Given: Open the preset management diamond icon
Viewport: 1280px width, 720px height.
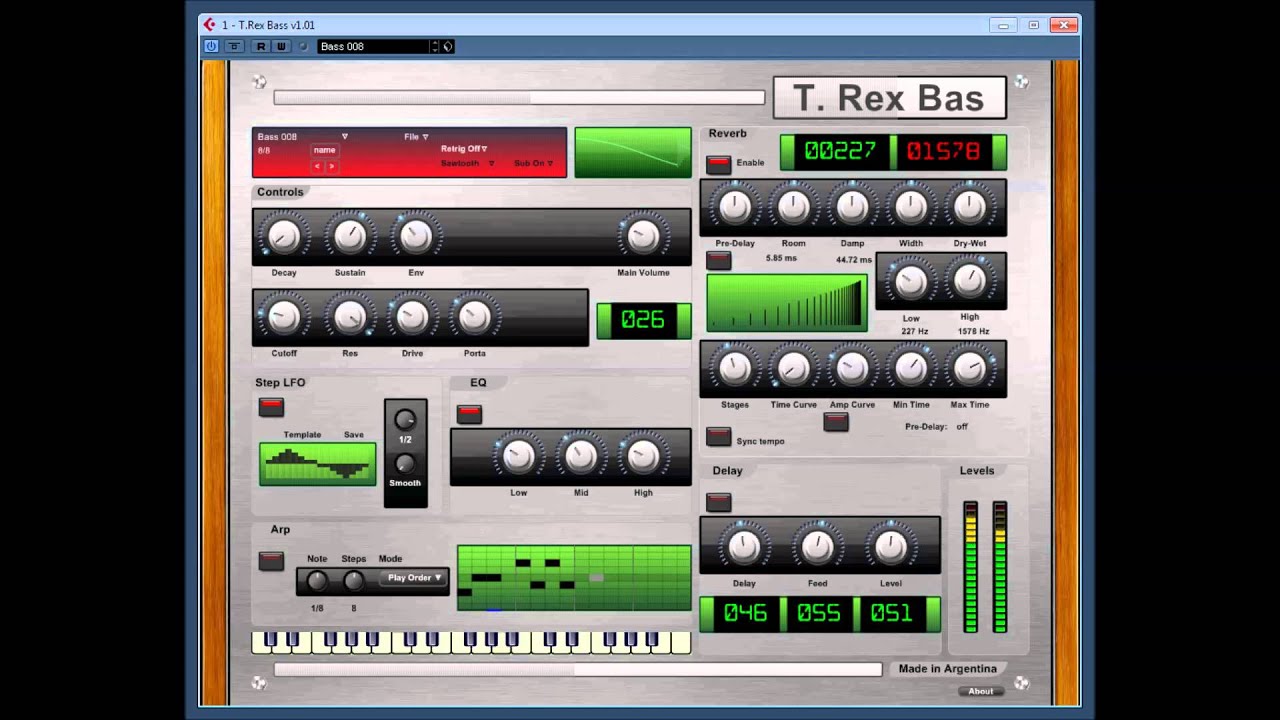Looking at the screenshot, I should 448,46.
